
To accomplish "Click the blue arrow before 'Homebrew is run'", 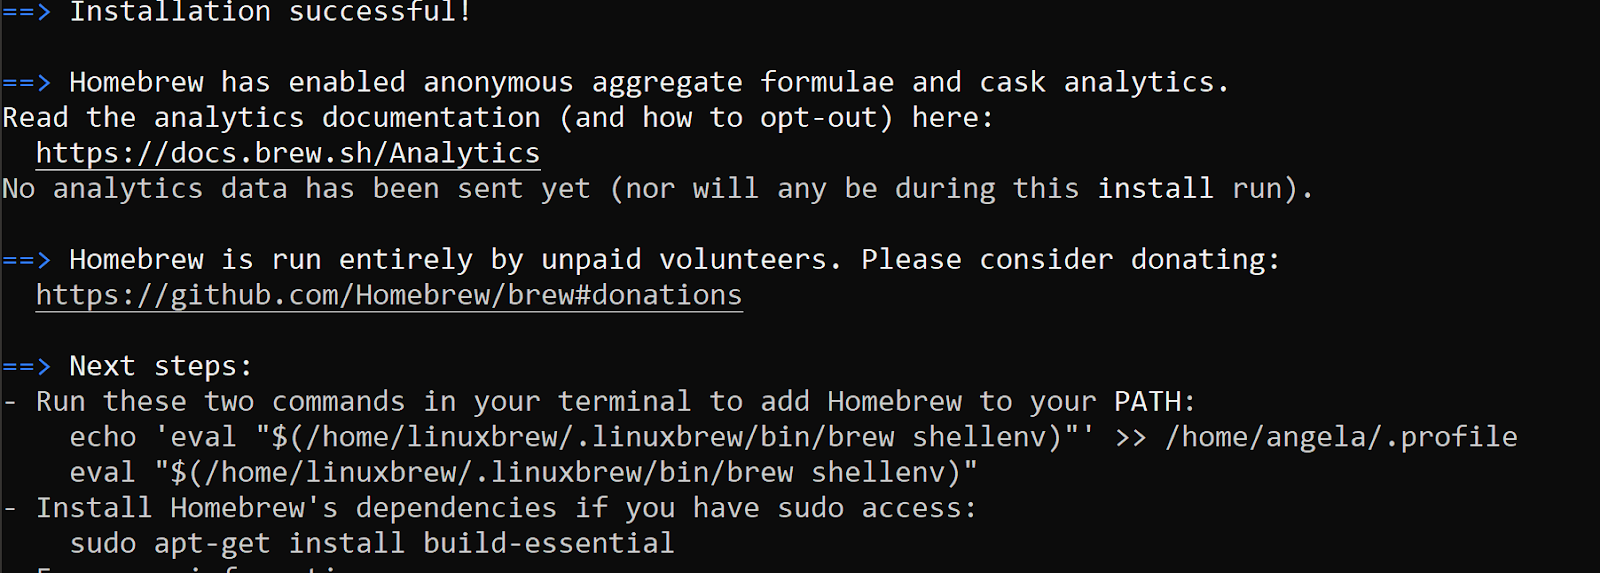I will click(x=26, y=260).
